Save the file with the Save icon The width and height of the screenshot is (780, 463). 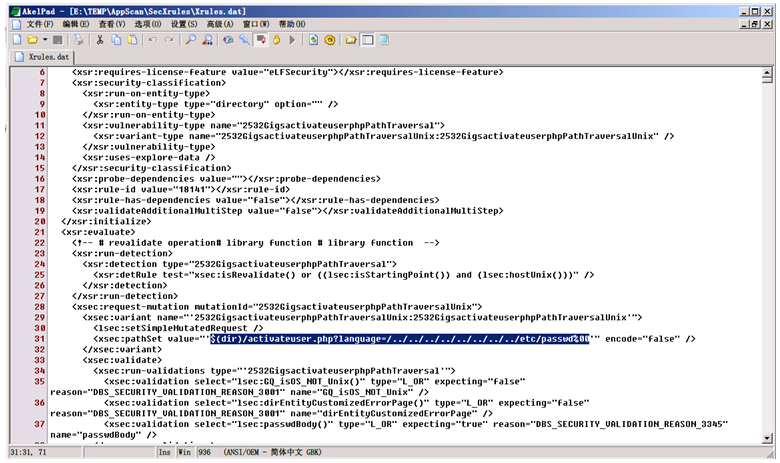click(58, 40)
